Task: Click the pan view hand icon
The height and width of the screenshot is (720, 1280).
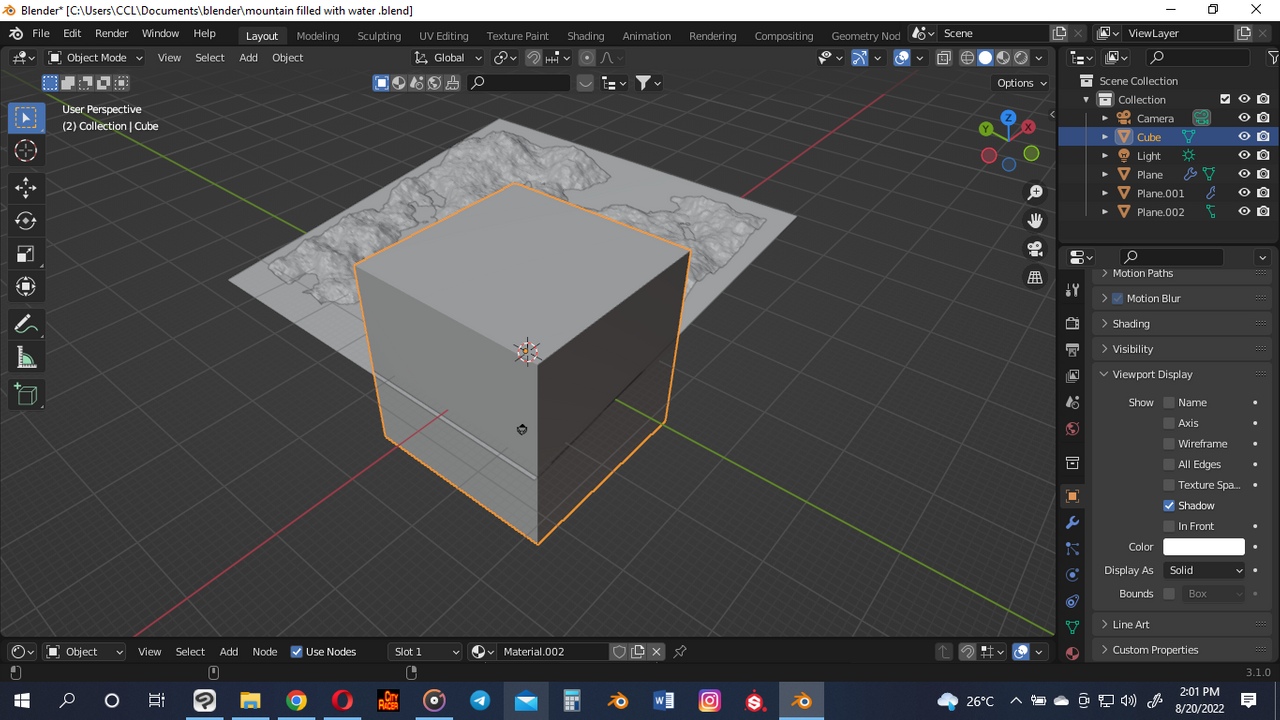Action: point(1035,220)
